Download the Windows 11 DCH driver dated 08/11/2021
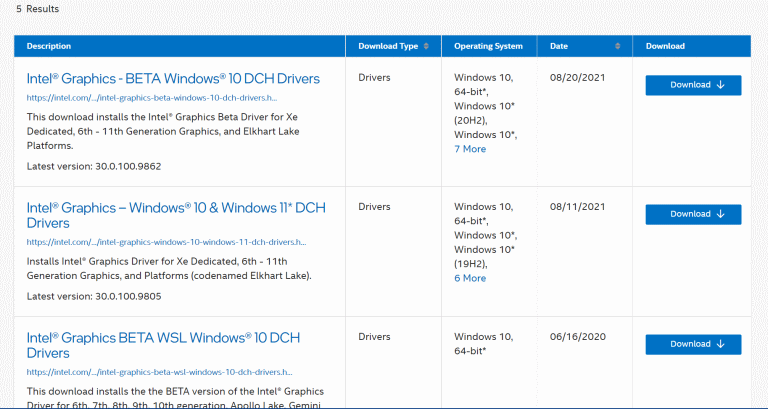The width and height of the screenshot is (768, 409). coord(693,215)
